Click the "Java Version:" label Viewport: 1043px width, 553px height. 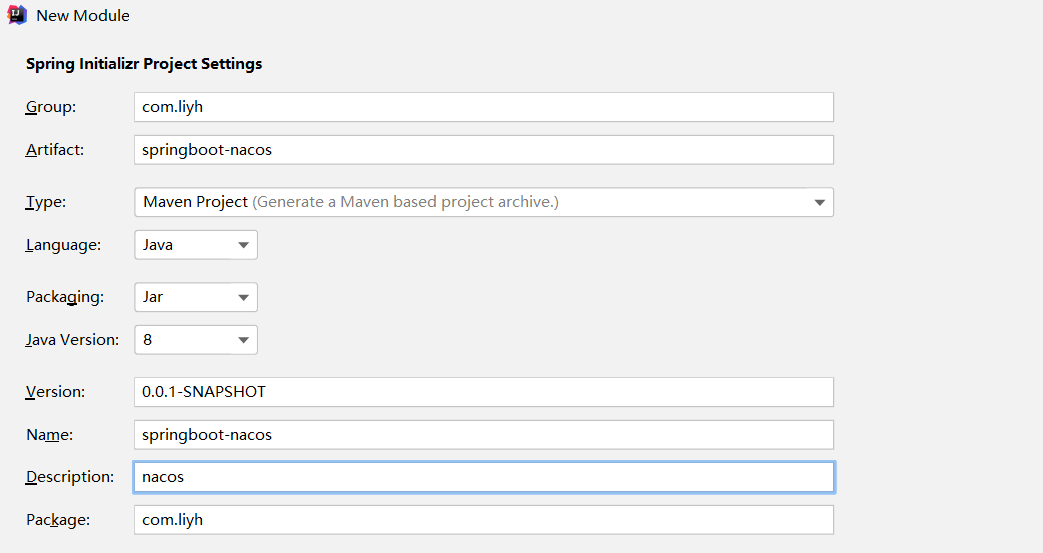72,340
